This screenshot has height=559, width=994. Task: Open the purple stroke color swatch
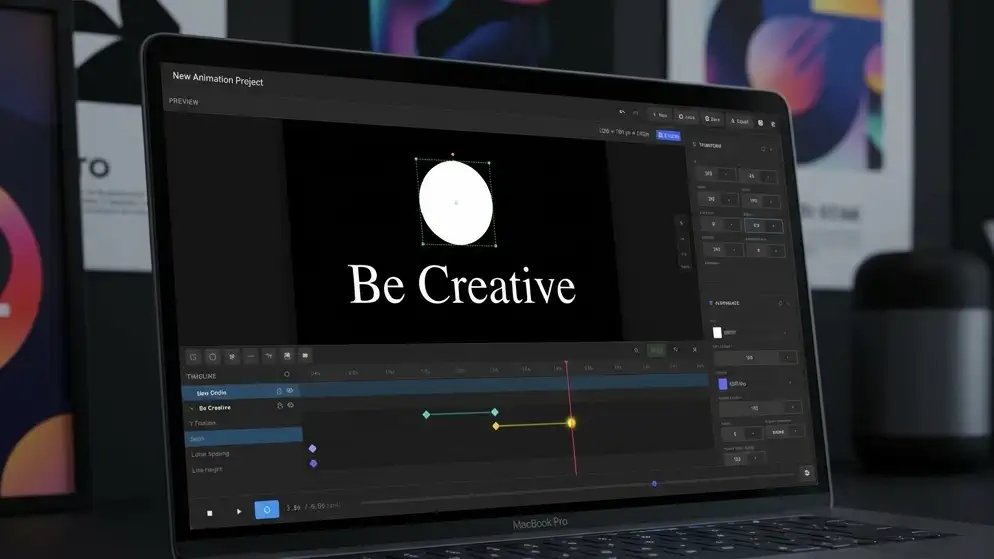pos(723,383)
